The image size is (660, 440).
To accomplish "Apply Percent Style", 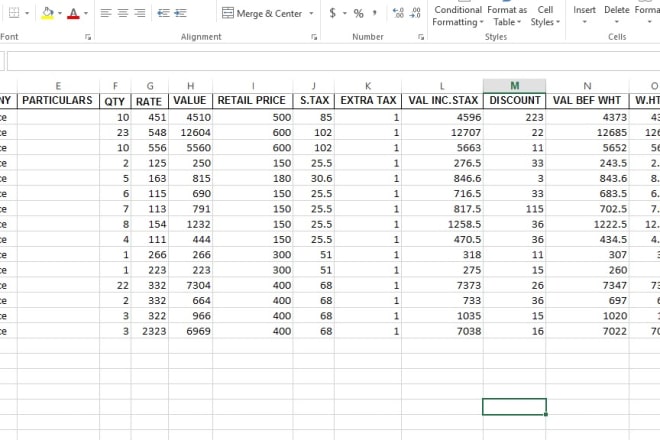I will coord(358,13).
